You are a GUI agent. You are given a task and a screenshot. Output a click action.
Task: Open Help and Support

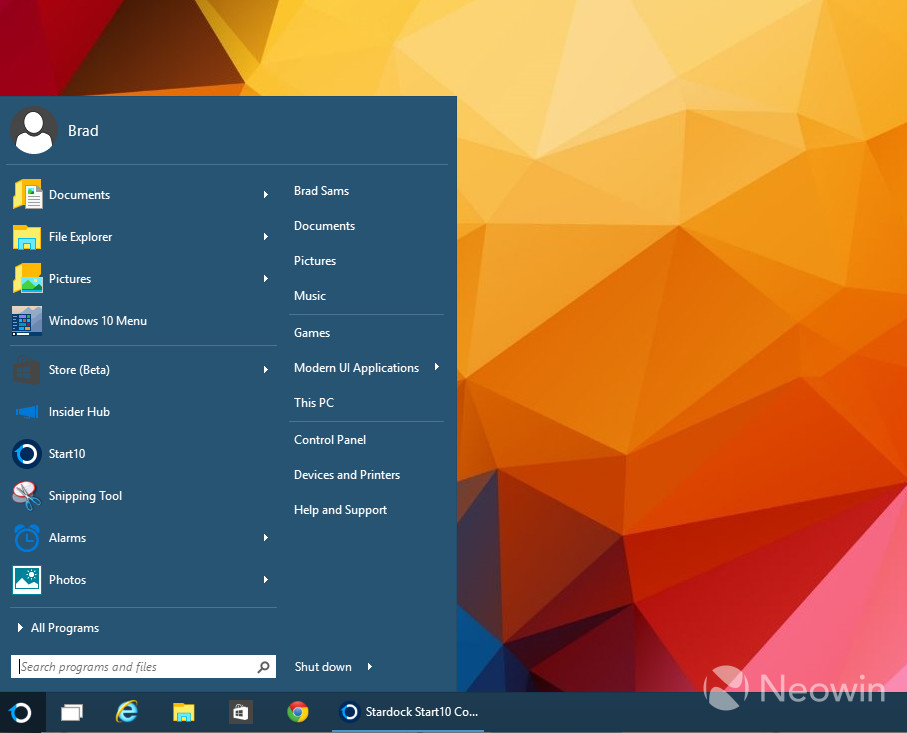[x=340, y=510]
